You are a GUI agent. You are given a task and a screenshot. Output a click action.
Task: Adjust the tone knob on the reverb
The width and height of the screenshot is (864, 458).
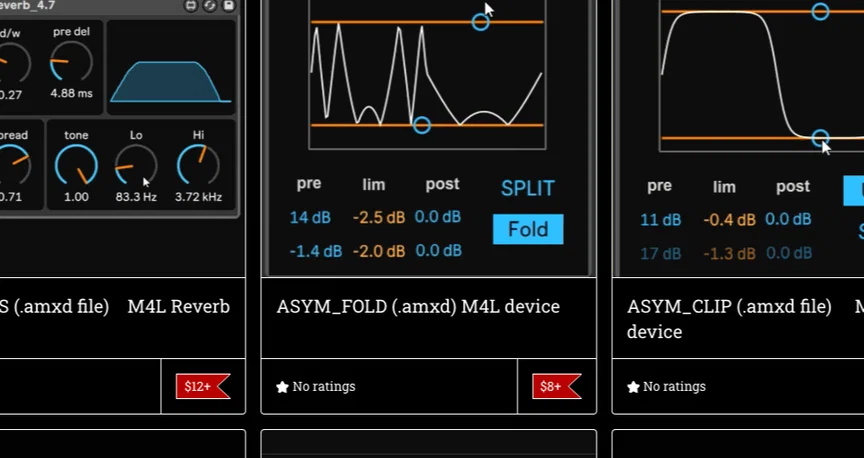point(76,165)
